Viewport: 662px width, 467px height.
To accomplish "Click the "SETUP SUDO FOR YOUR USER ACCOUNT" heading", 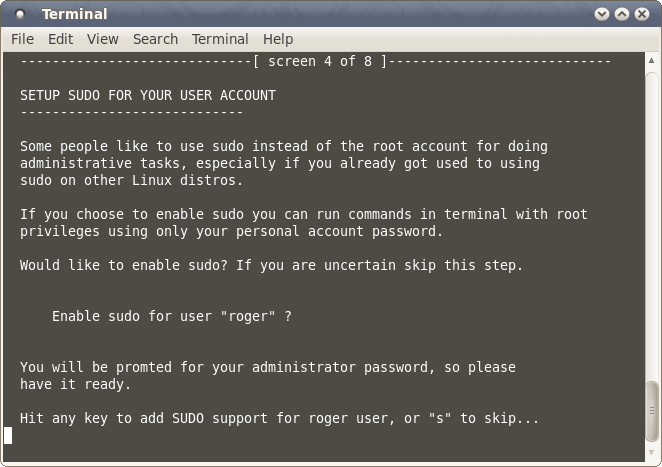I will pos(148,95).
